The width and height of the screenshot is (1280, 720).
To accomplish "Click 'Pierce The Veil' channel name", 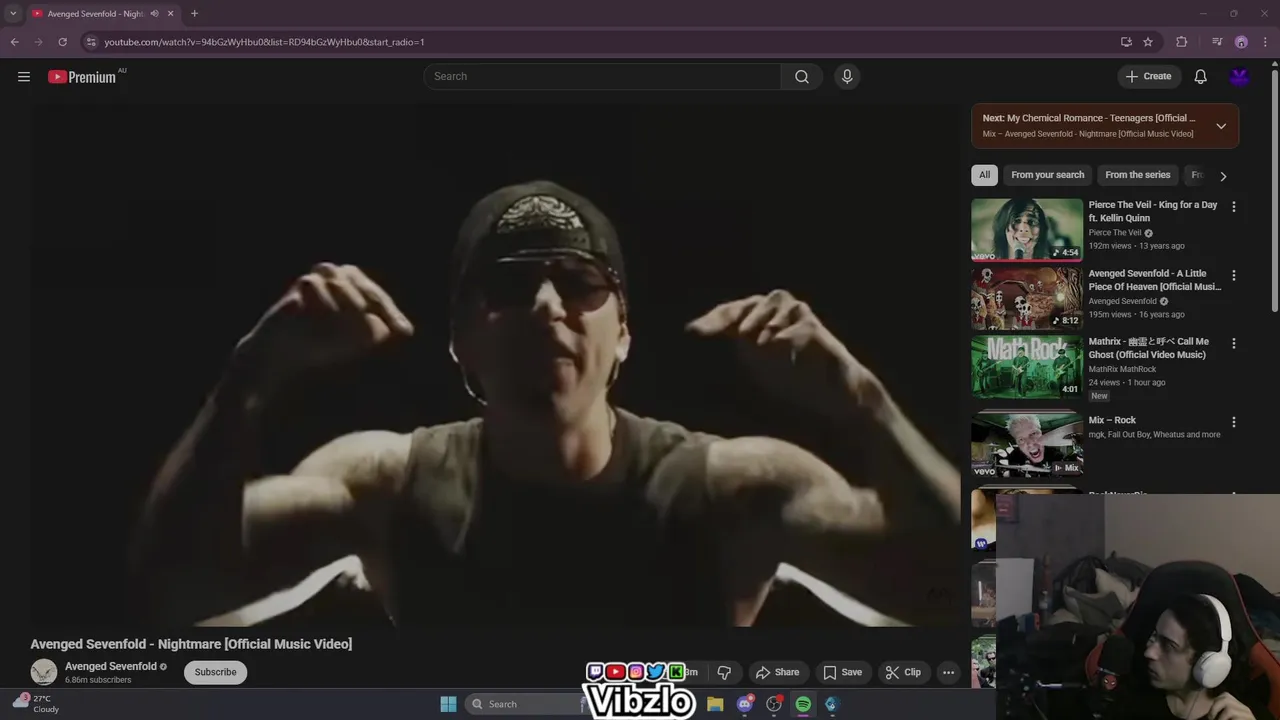I will (x=1115, y=233).
